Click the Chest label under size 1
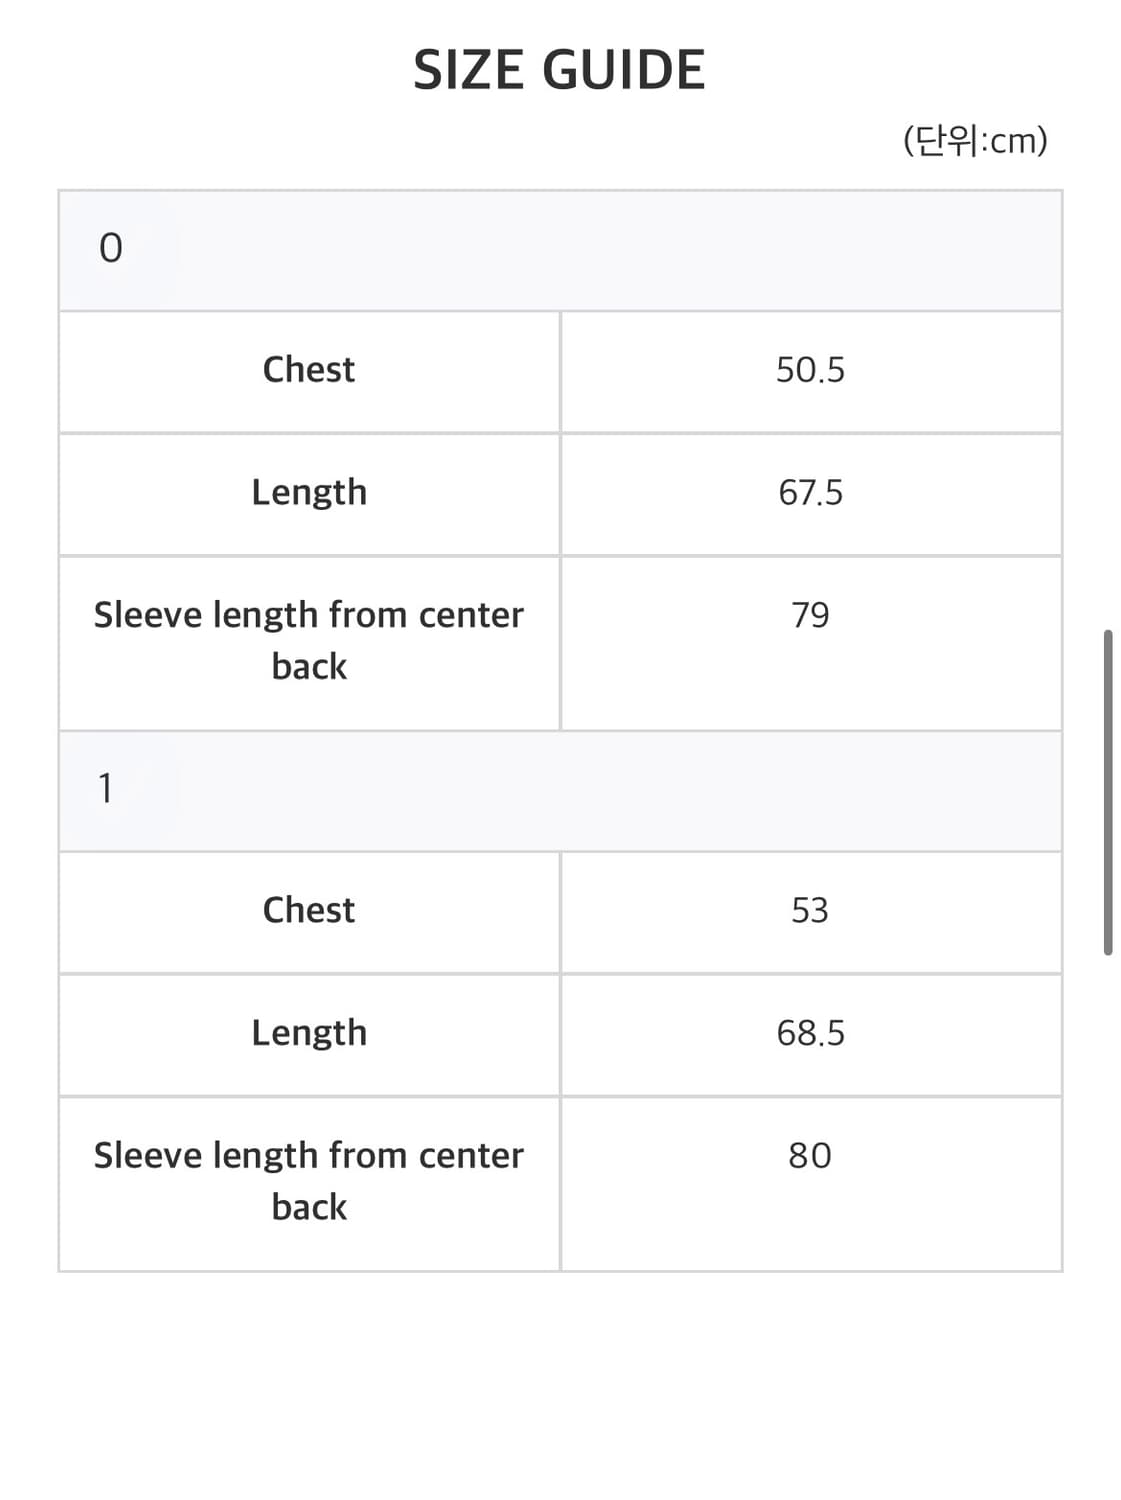This screenshot has height=1500, width=1121. click(x=308, y=910)
